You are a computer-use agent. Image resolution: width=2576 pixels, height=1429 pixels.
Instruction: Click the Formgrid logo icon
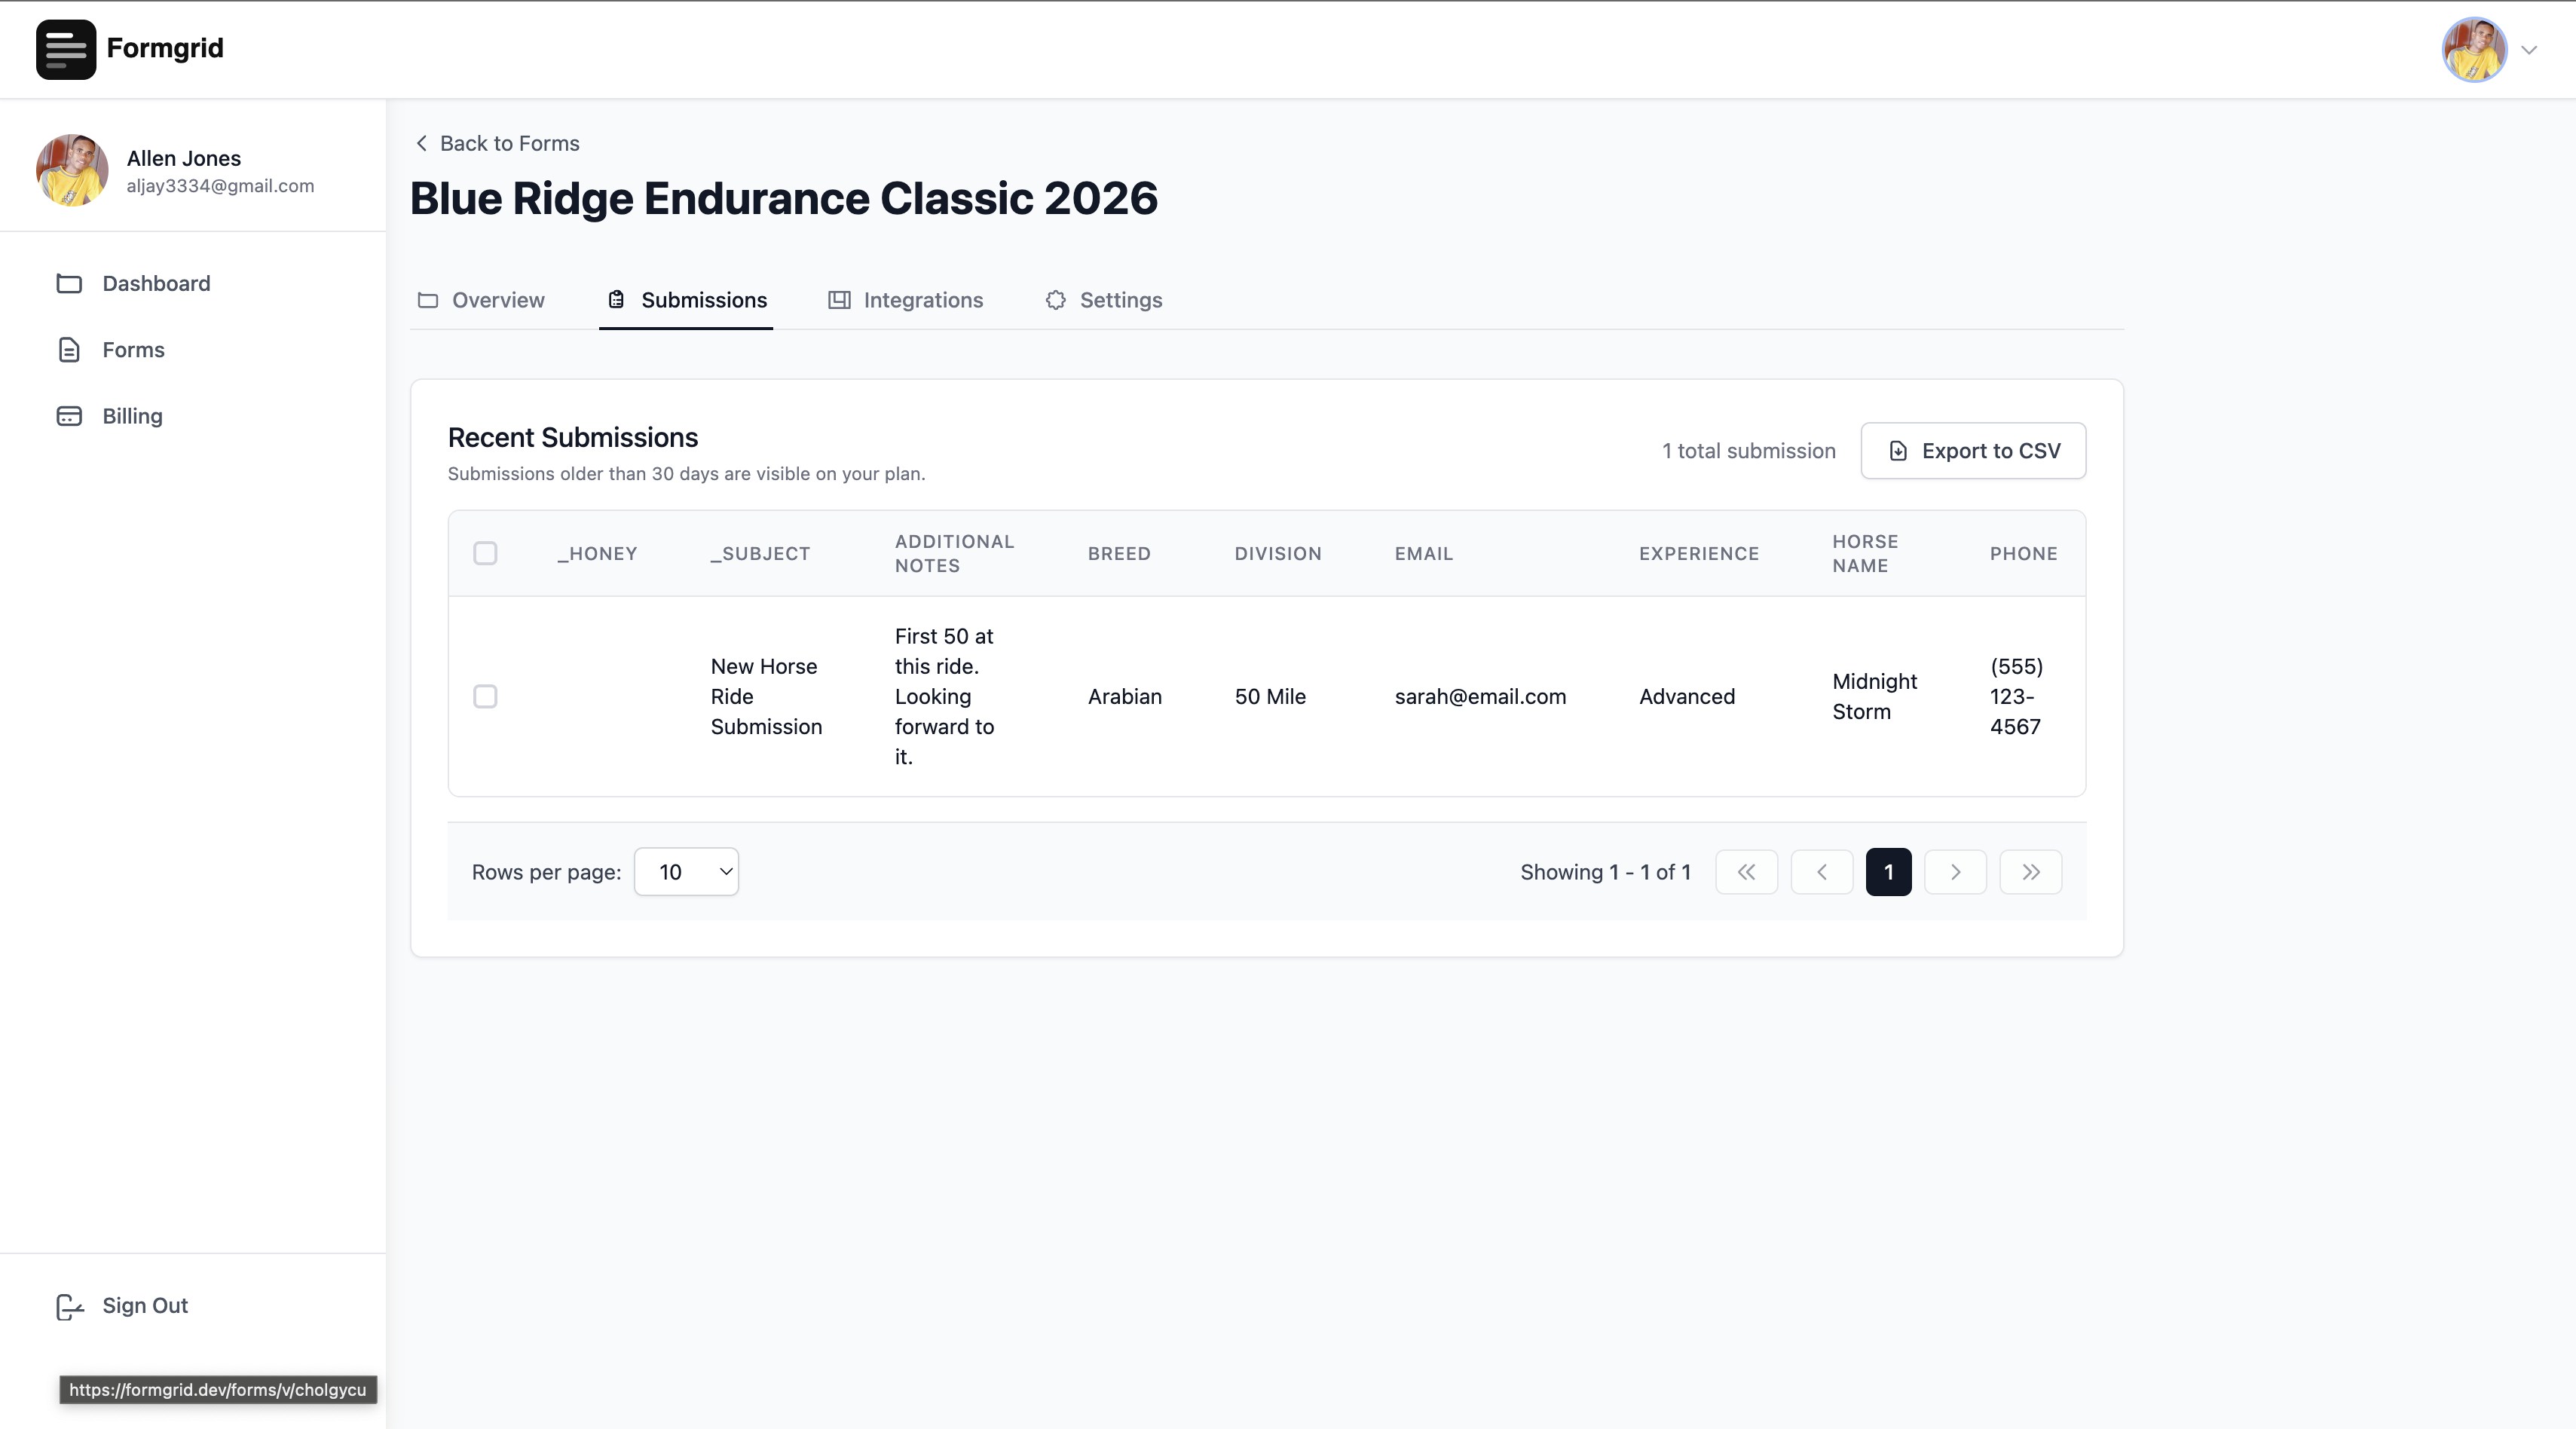click(66, 49)
